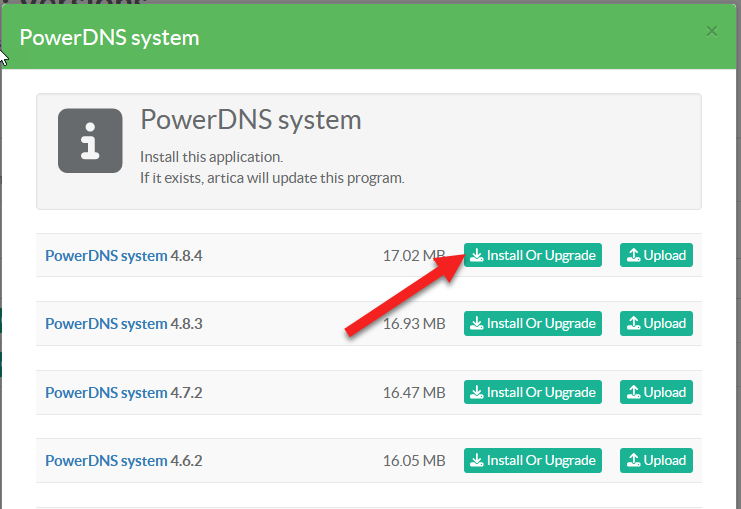Open the PowerDNS system 4.8.4 link

124,255
